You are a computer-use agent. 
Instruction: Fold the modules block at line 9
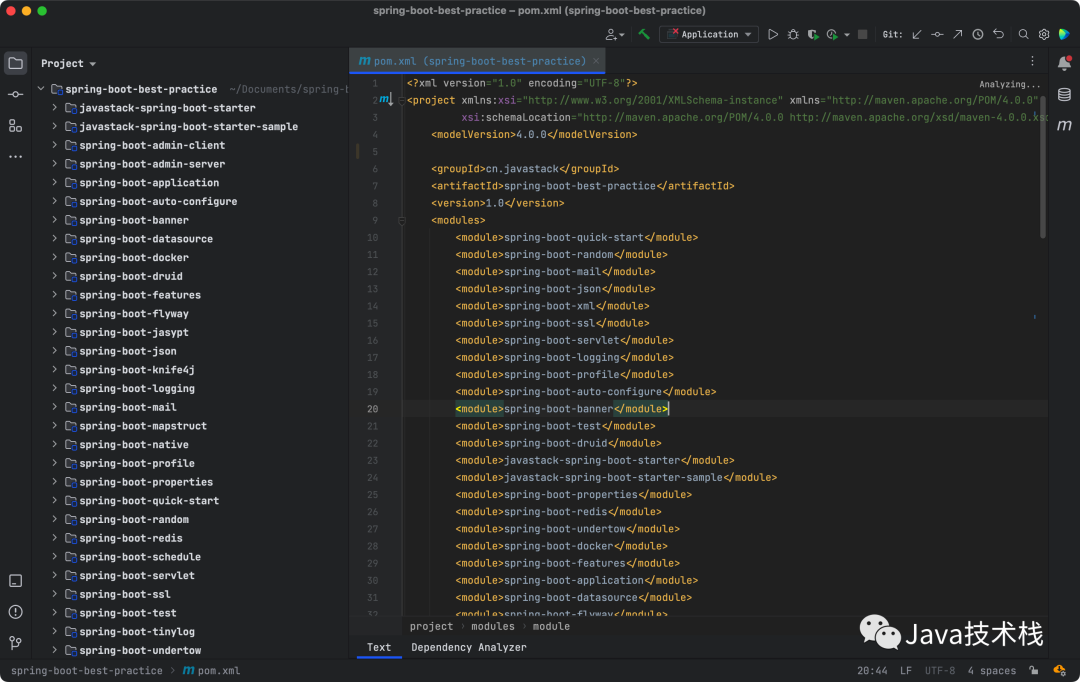[x=402, y=220]
